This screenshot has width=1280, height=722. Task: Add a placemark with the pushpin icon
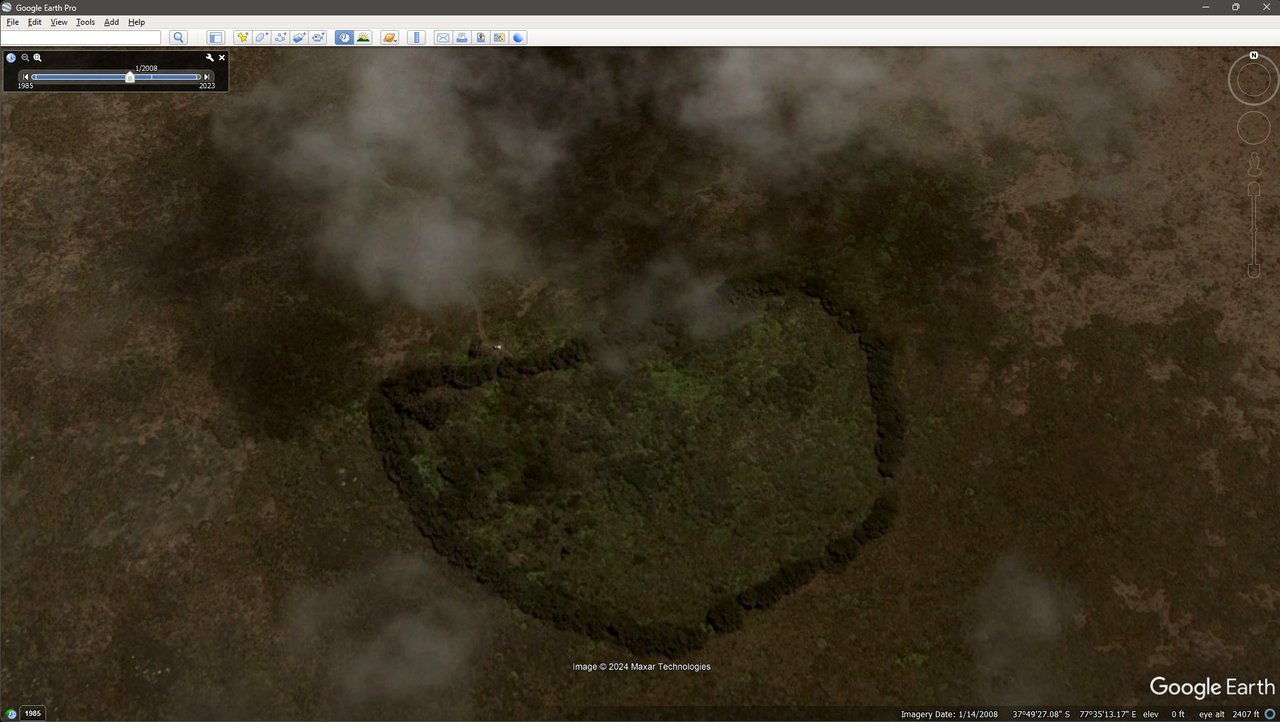tap(242, 38)
